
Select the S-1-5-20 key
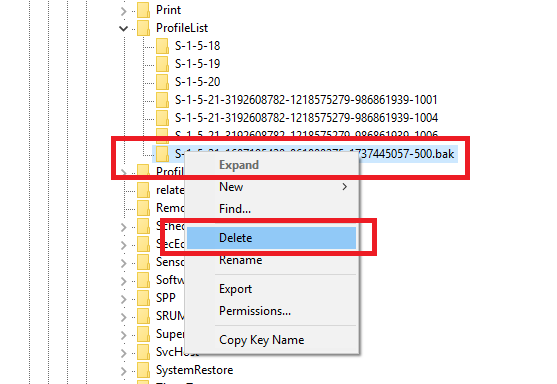pos(198,82)
